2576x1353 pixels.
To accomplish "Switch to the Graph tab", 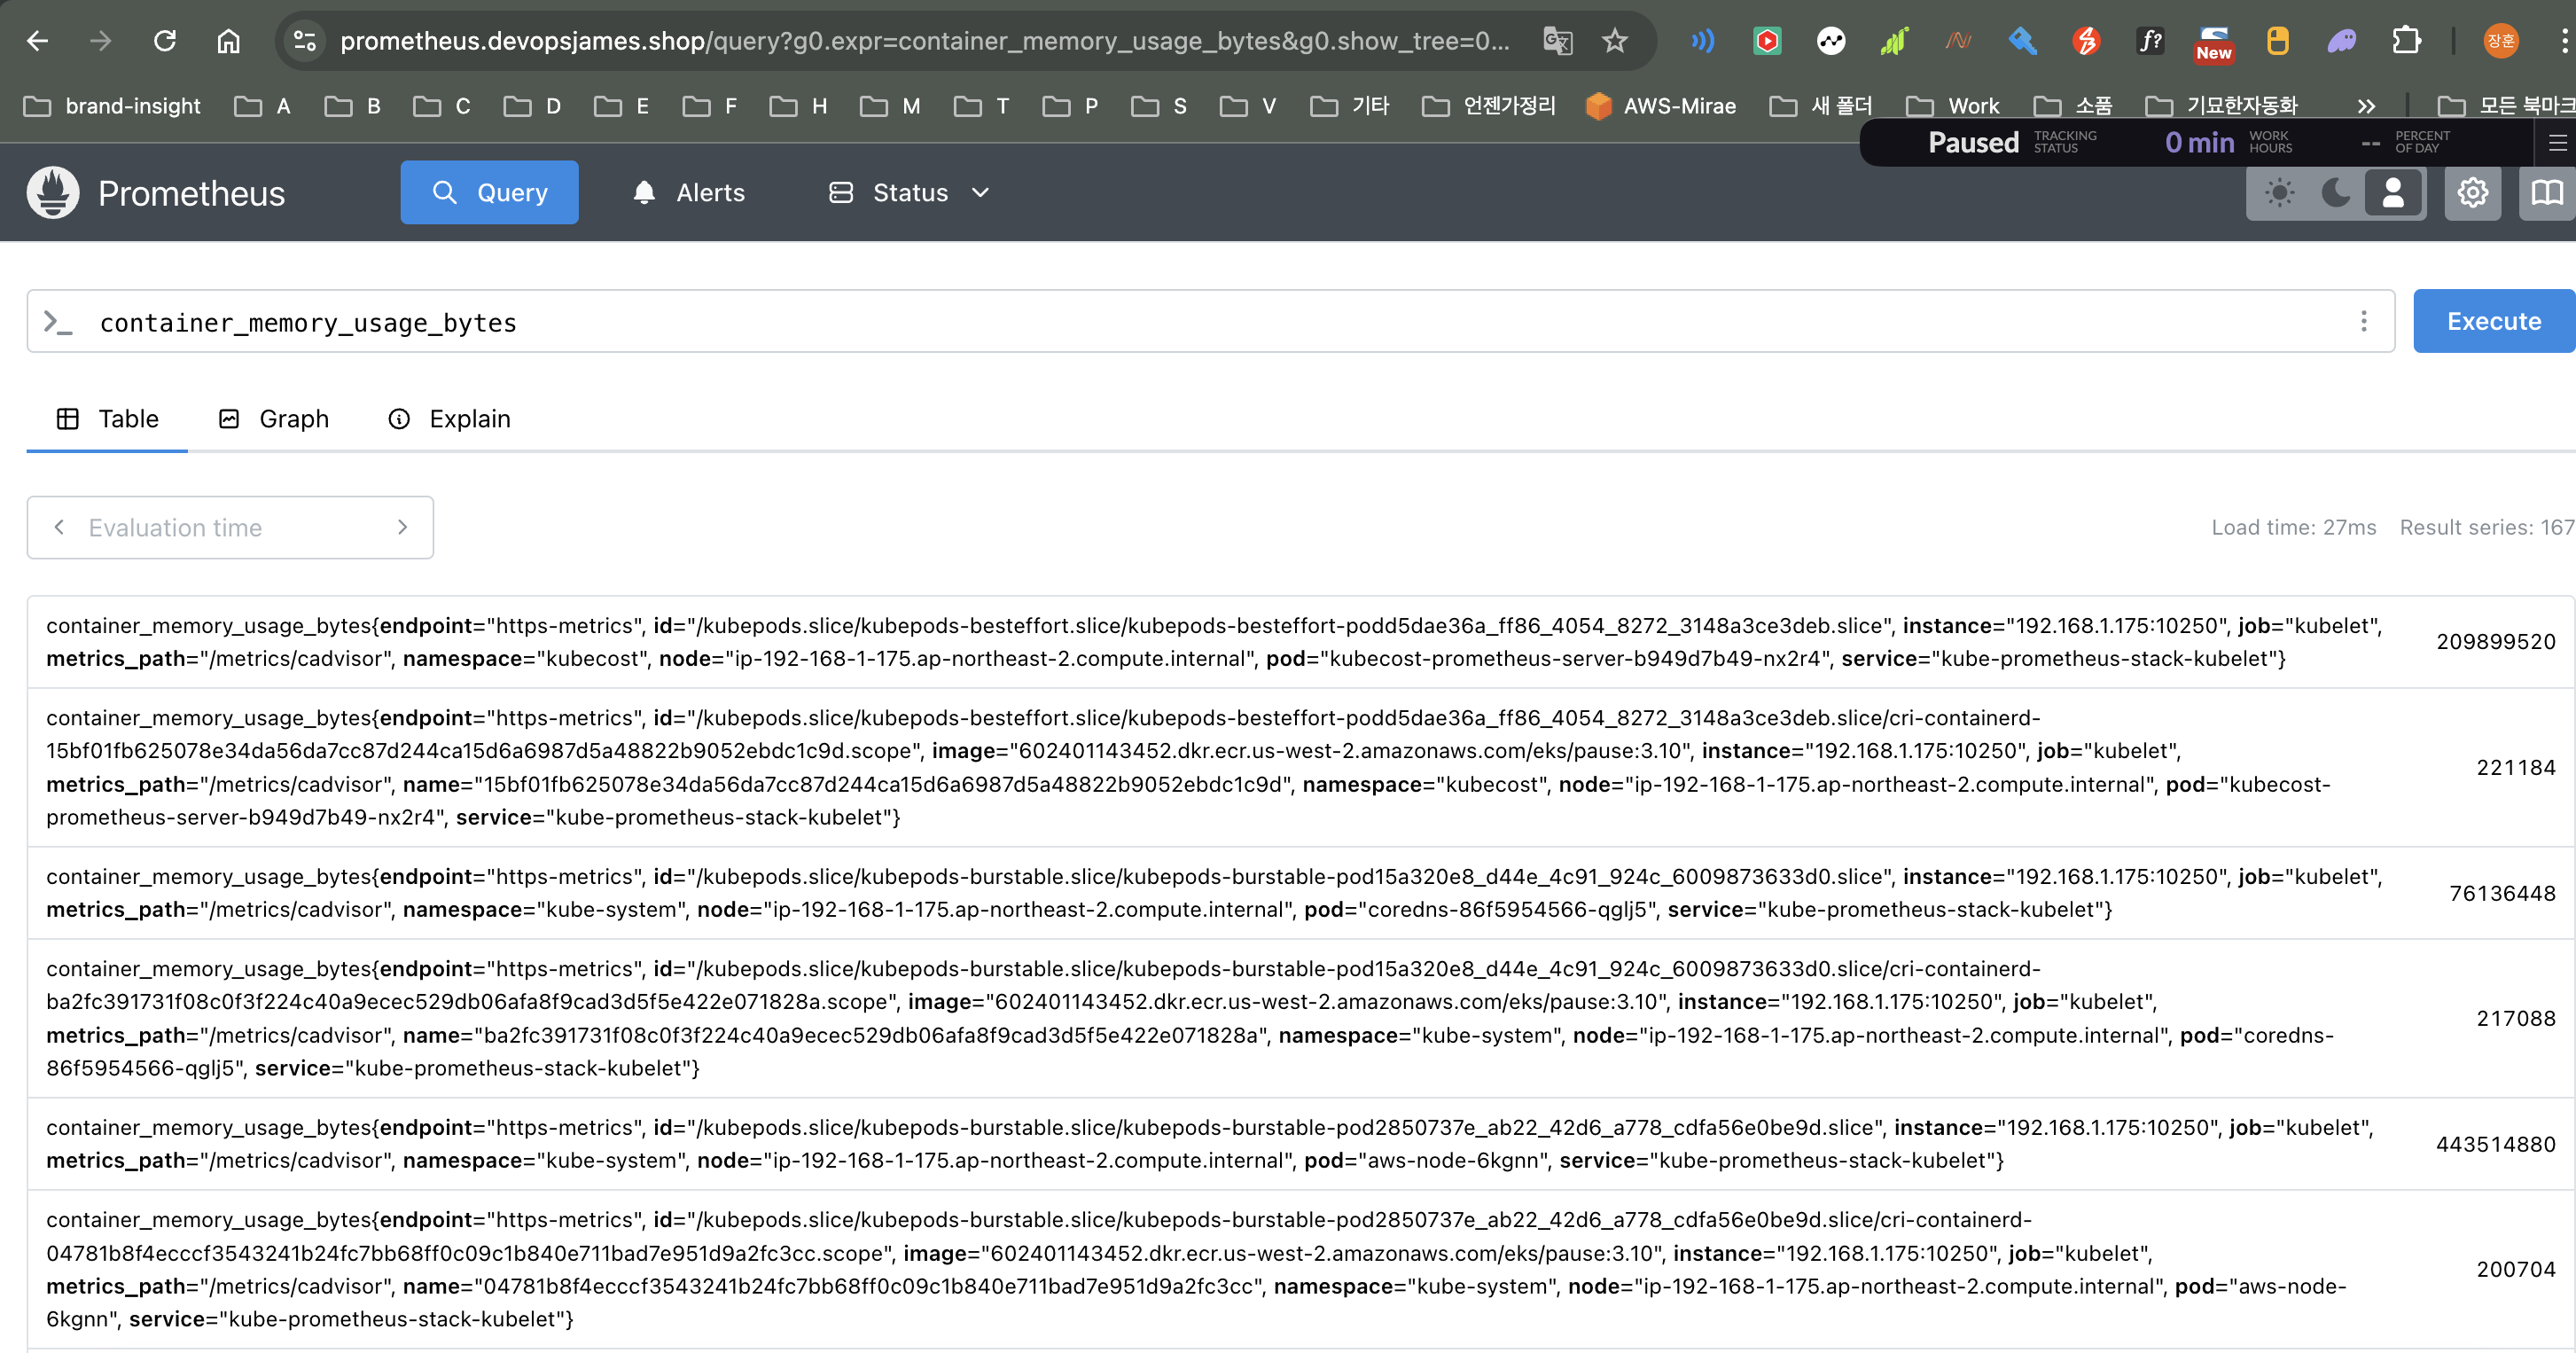I will coord(274,419).
